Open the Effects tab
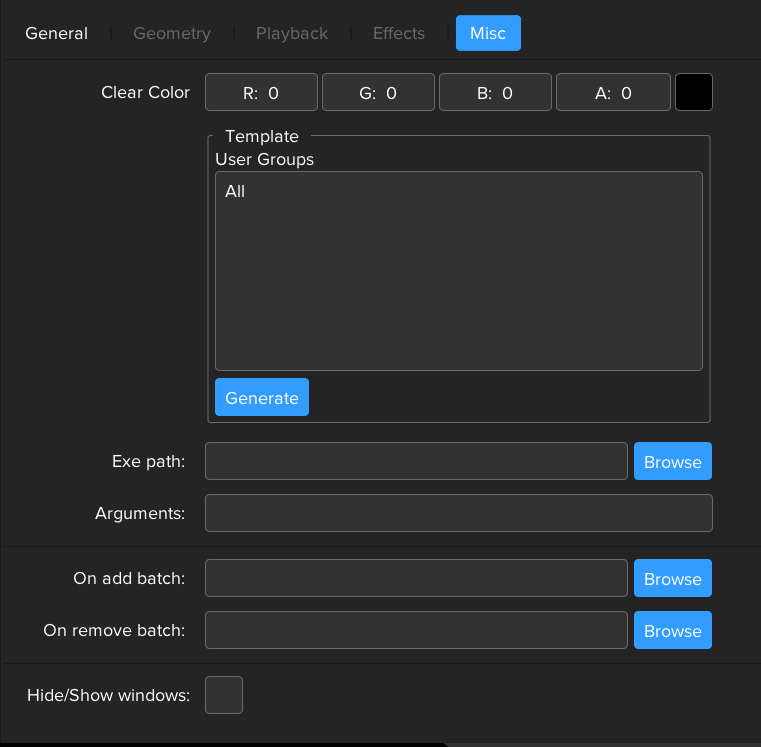761x747 pixels. (398, 33)
